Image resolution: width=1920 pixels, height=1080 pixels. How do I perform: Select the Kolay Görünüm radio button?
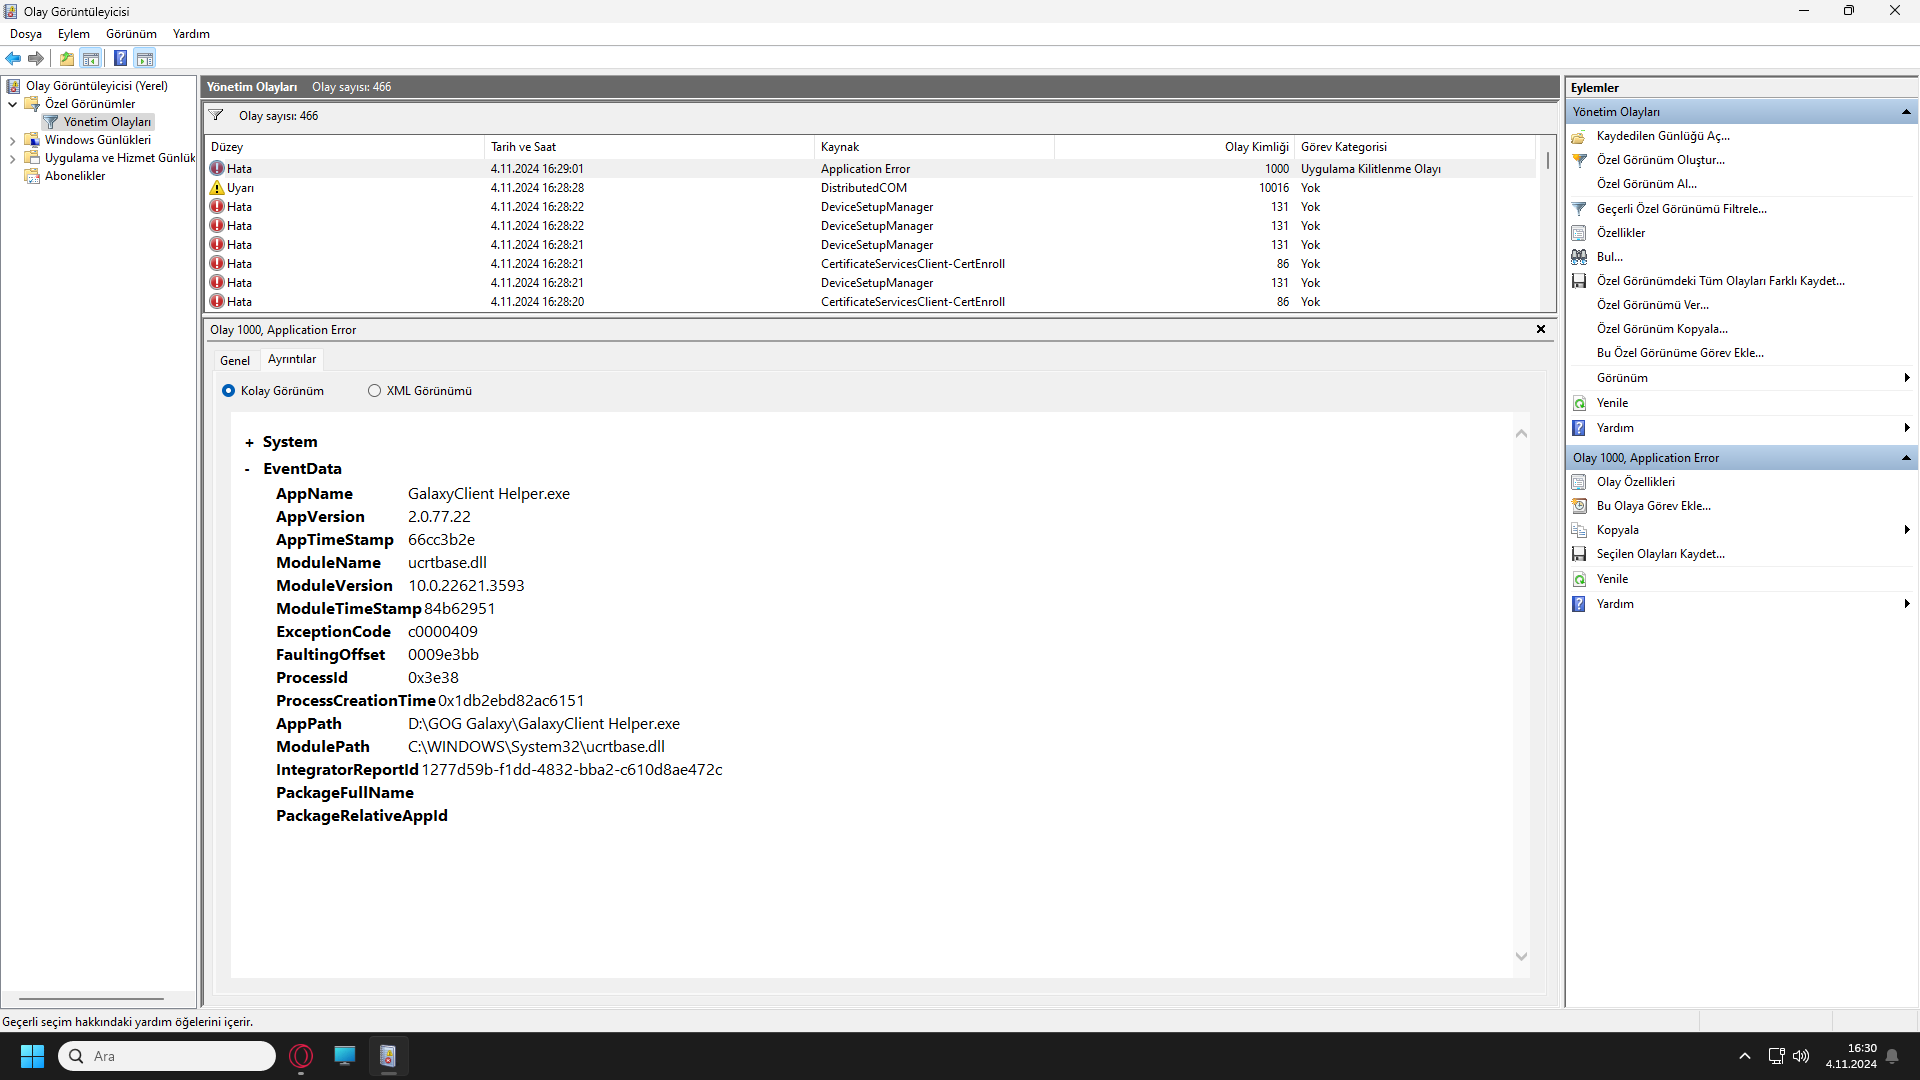tap(228, 391)
